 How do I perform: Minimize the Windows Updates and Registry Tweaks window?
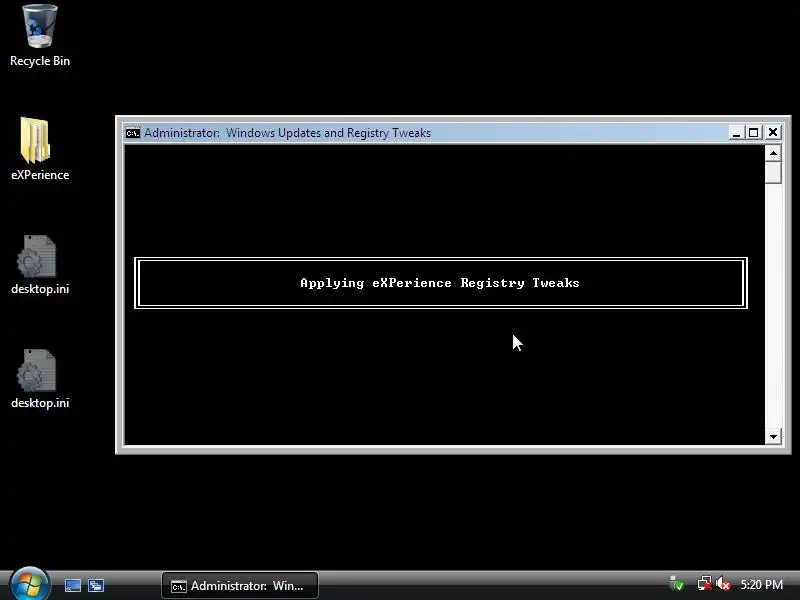point(736,133)
